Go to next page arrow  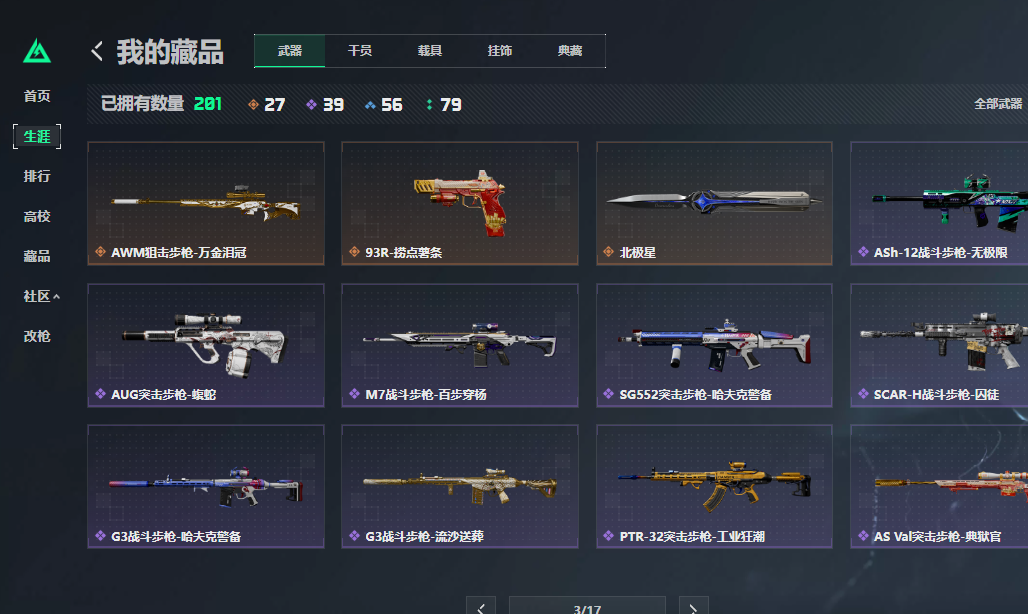(x=694, y=607)
